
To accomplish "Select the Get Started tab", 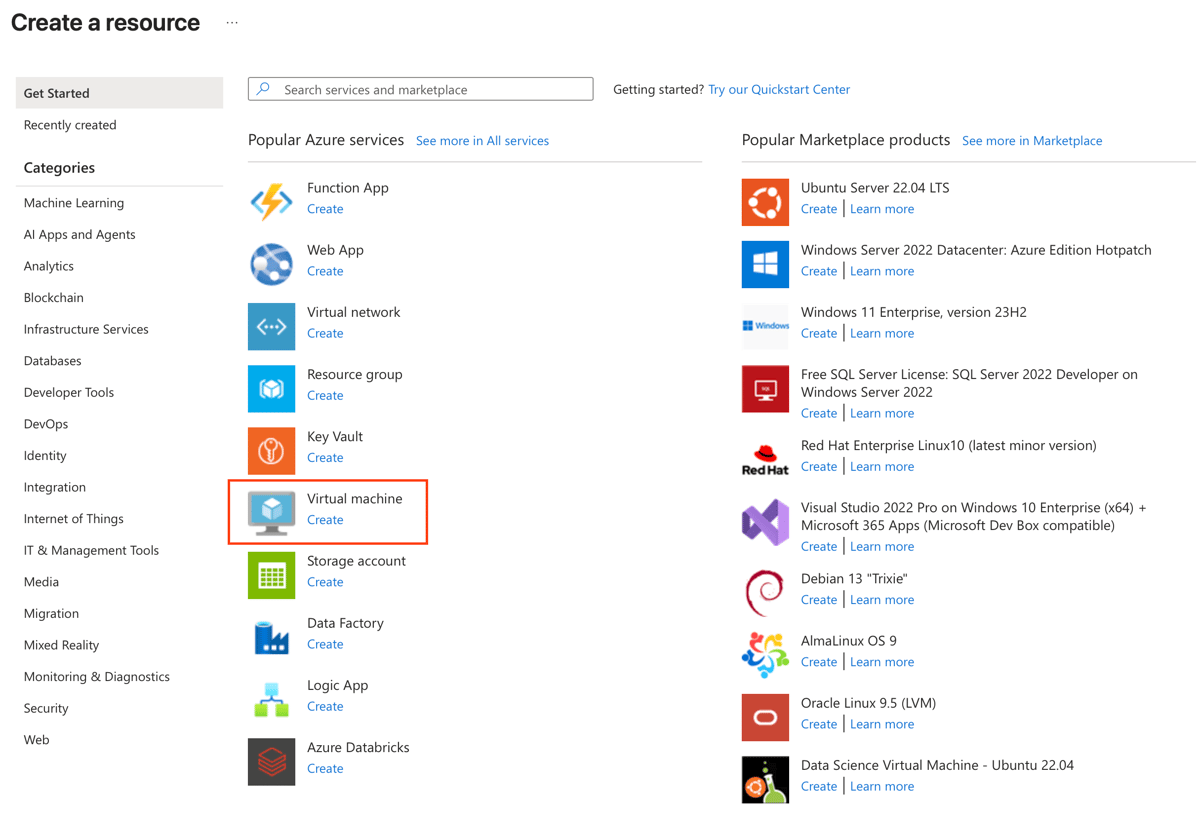I will pyautogui.click(x=119, y=93).
